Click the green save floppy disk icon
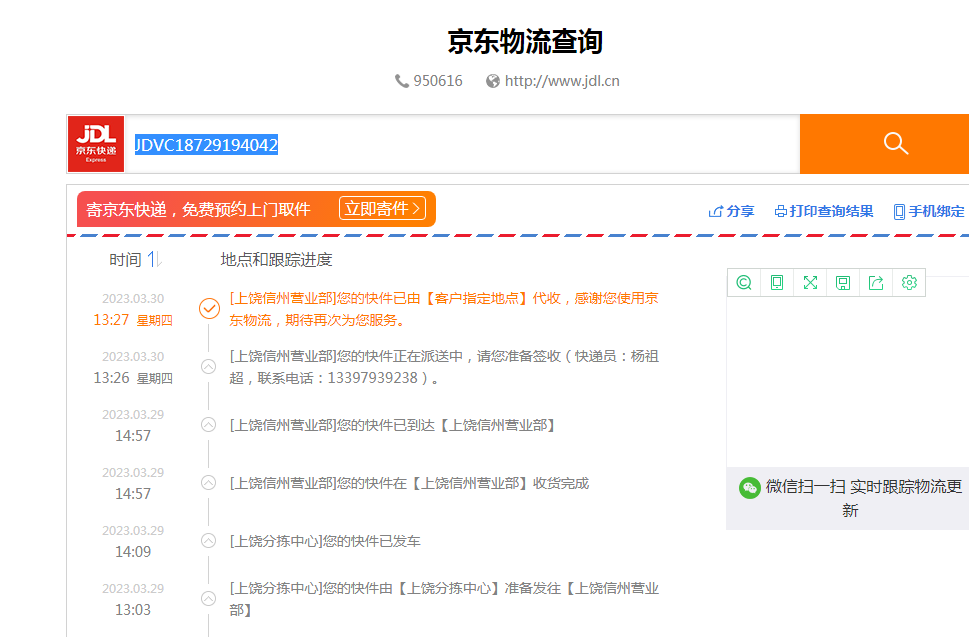969x637 pixels. pos(843,282)
